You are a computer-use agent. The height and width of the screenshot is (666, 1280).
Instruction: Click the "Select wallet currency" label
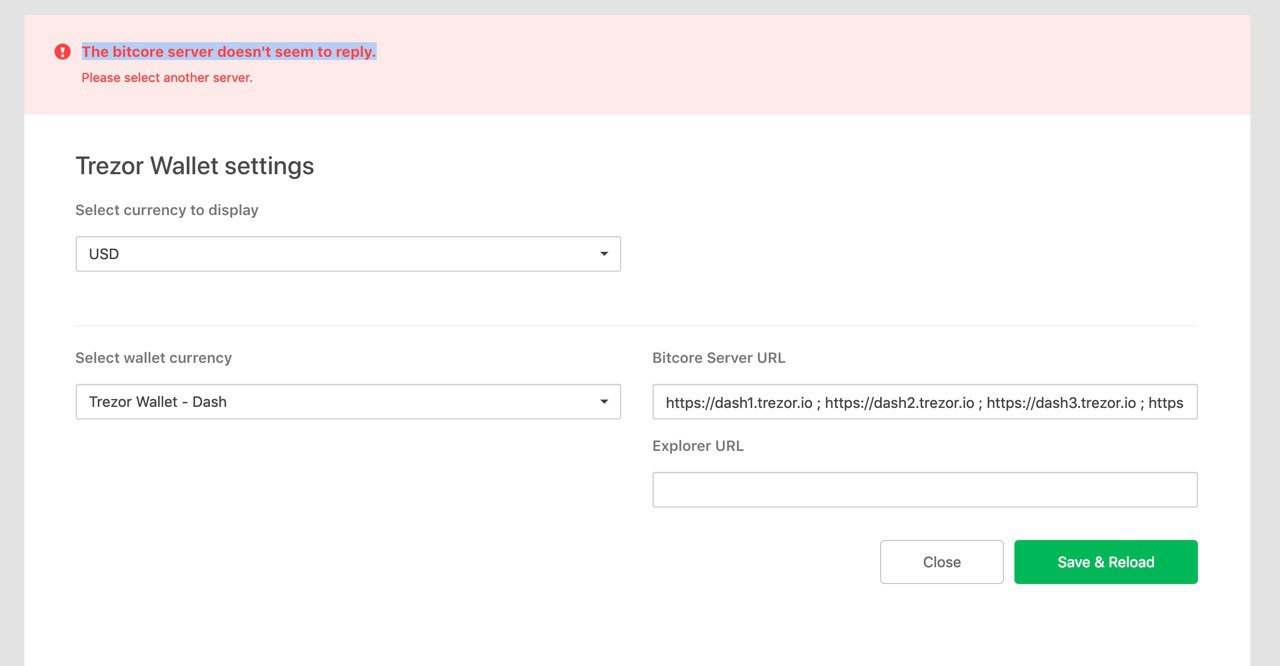[154, 358]
